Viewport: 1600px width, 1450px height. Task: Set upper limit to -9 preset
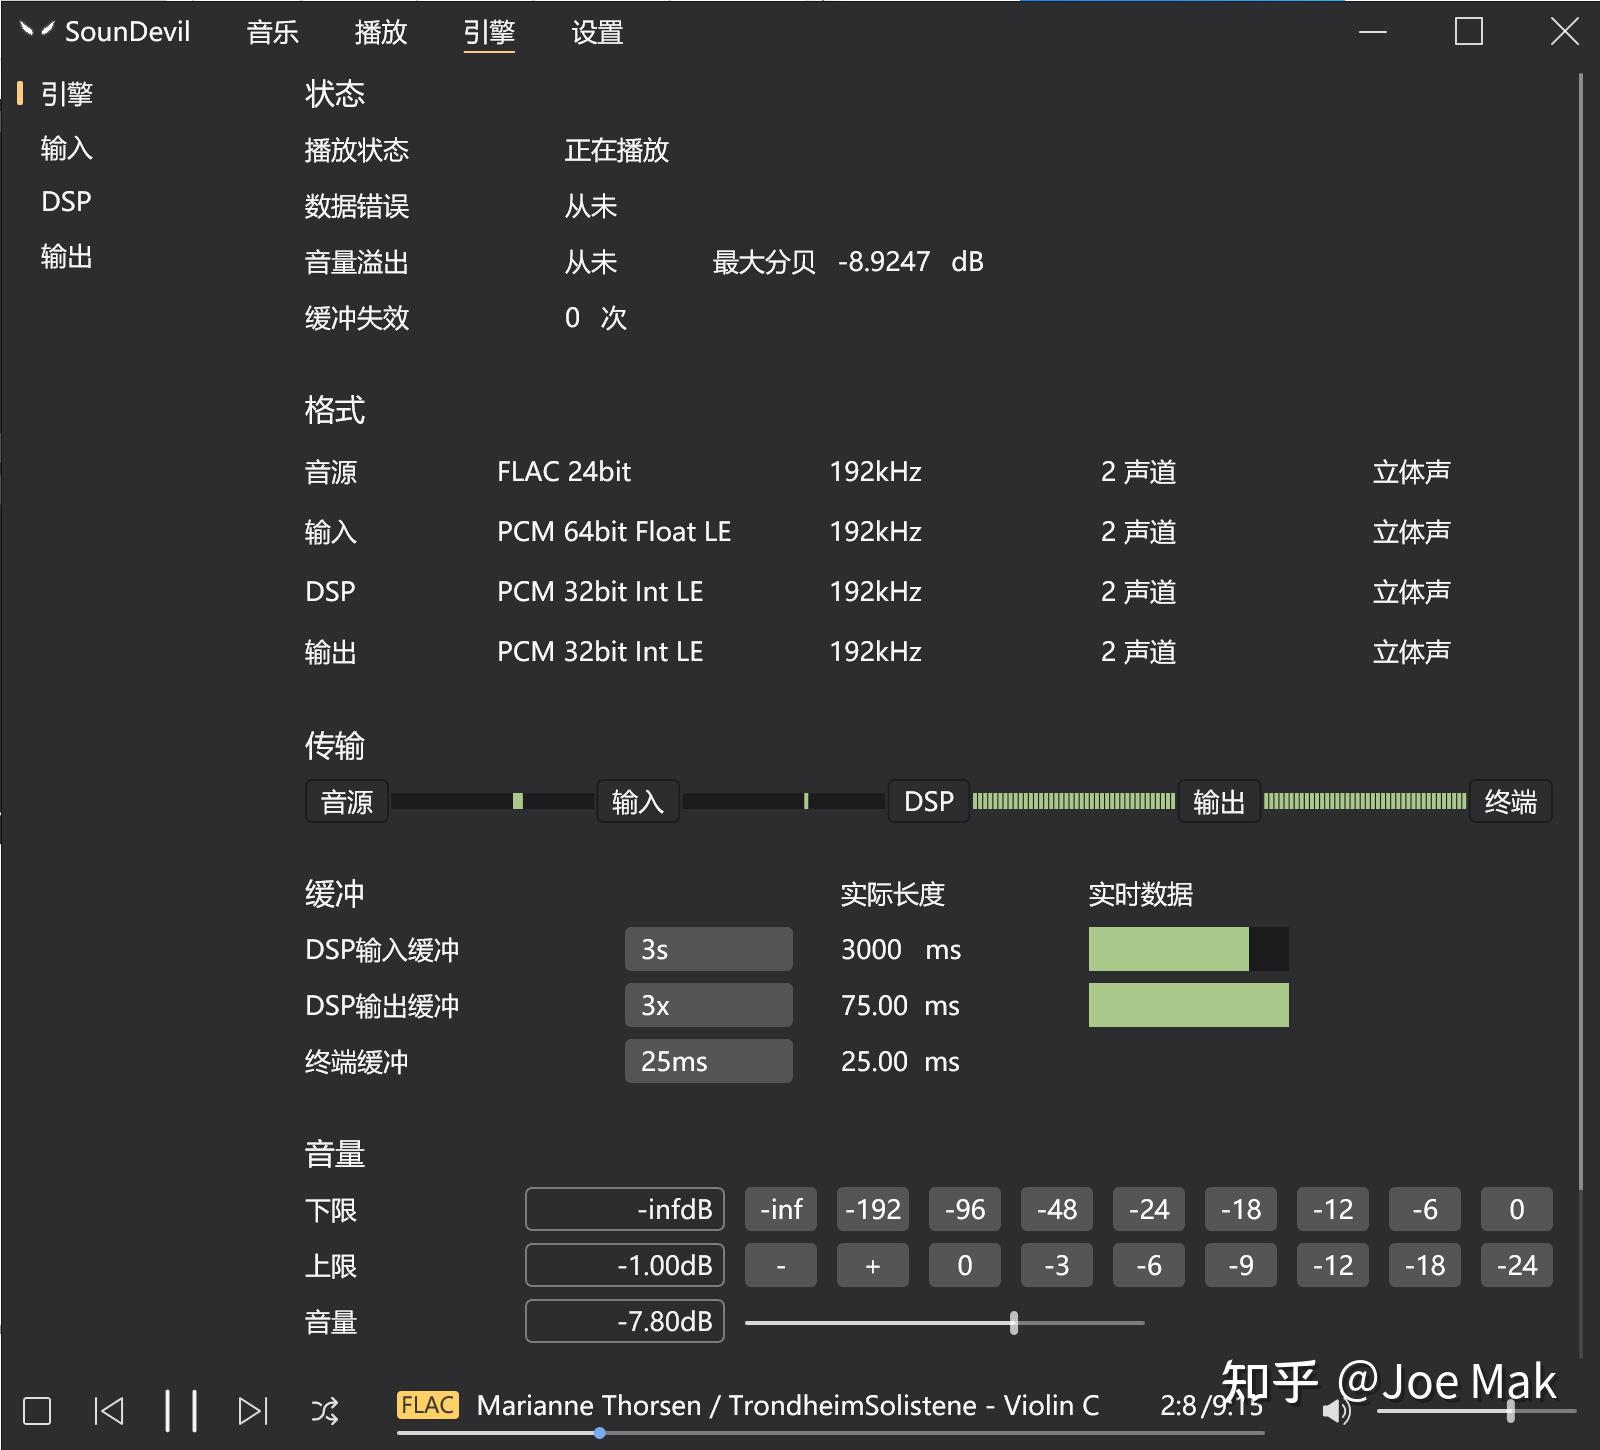[x=1241, y=1265]
